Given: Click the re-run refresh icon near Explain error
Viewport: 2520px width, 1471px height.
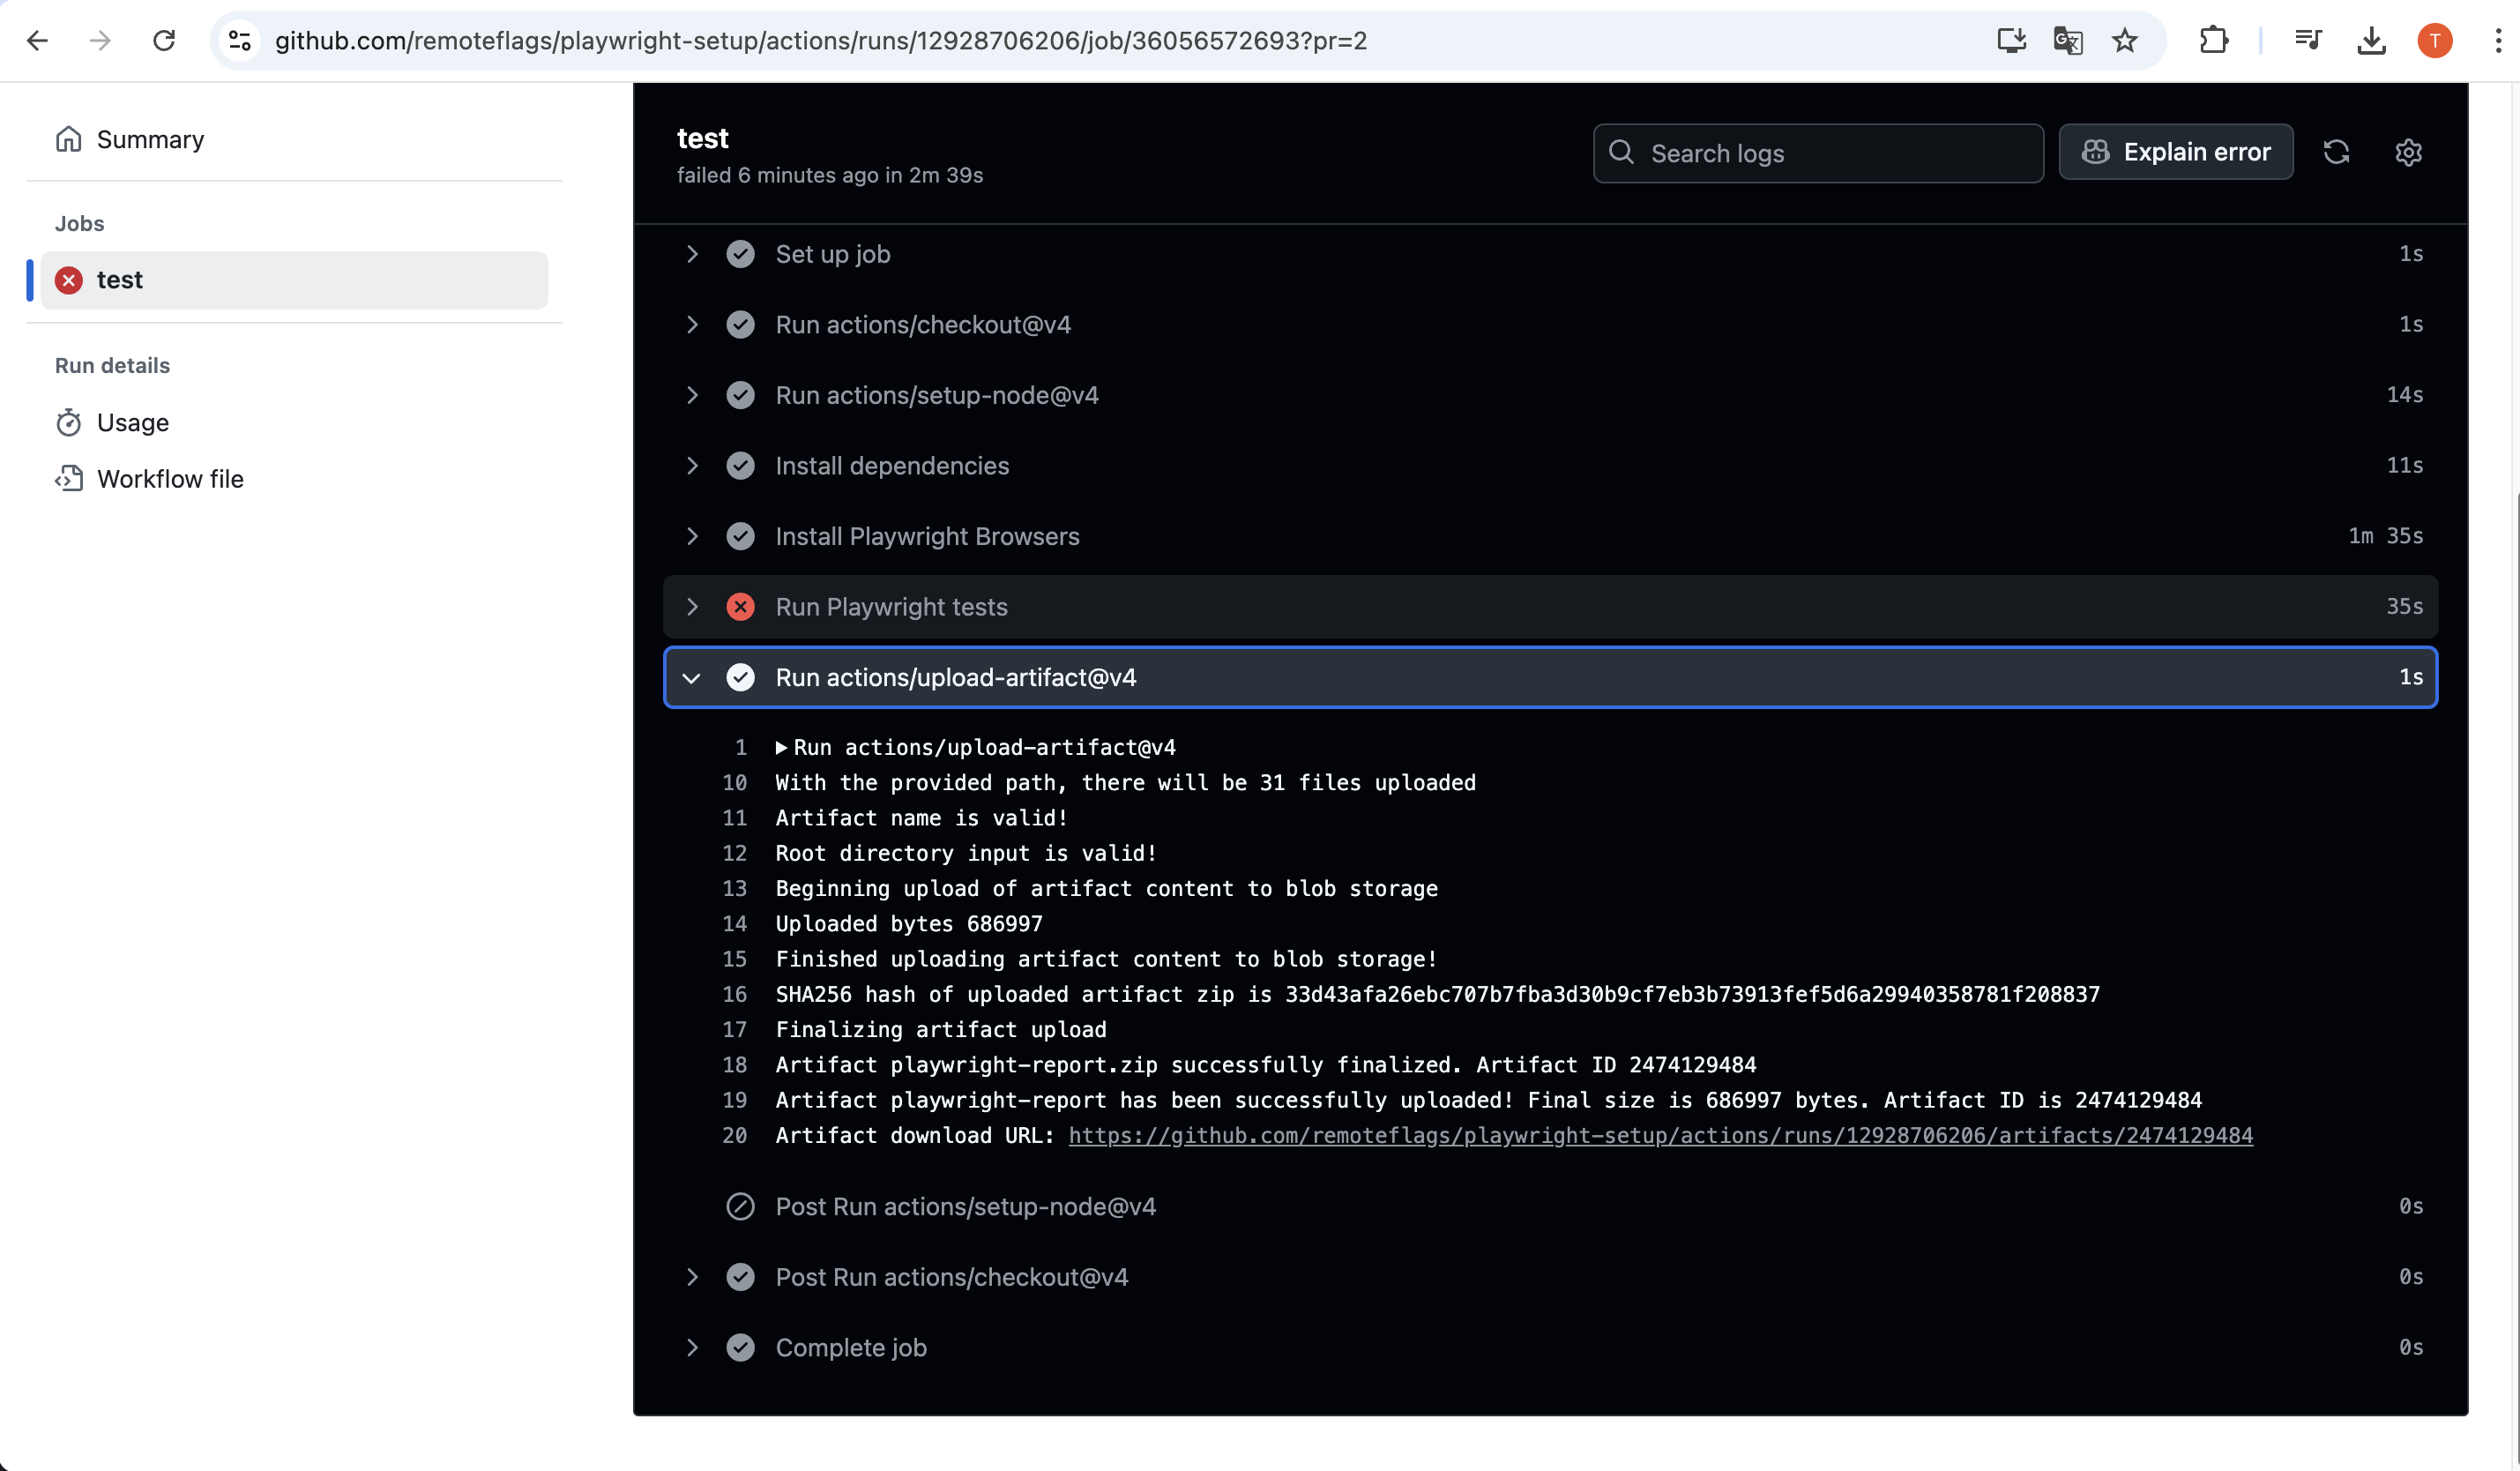Looking at the screenshot, I should point(2337,152).
